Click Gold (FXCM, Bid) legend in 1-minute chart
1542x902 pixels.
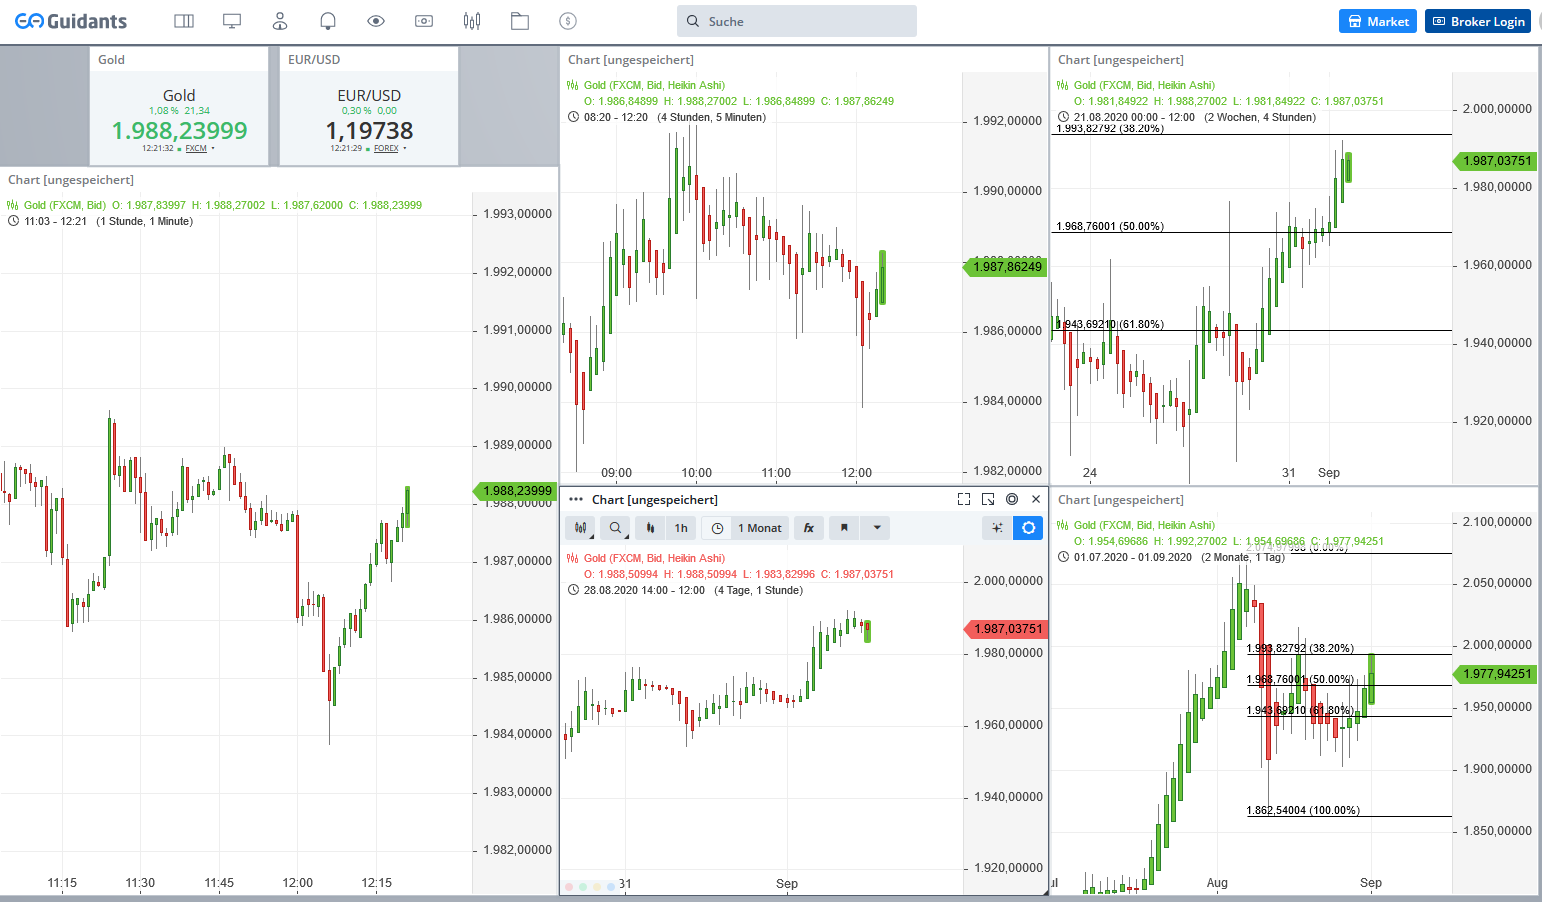click(x=65, y=205)
